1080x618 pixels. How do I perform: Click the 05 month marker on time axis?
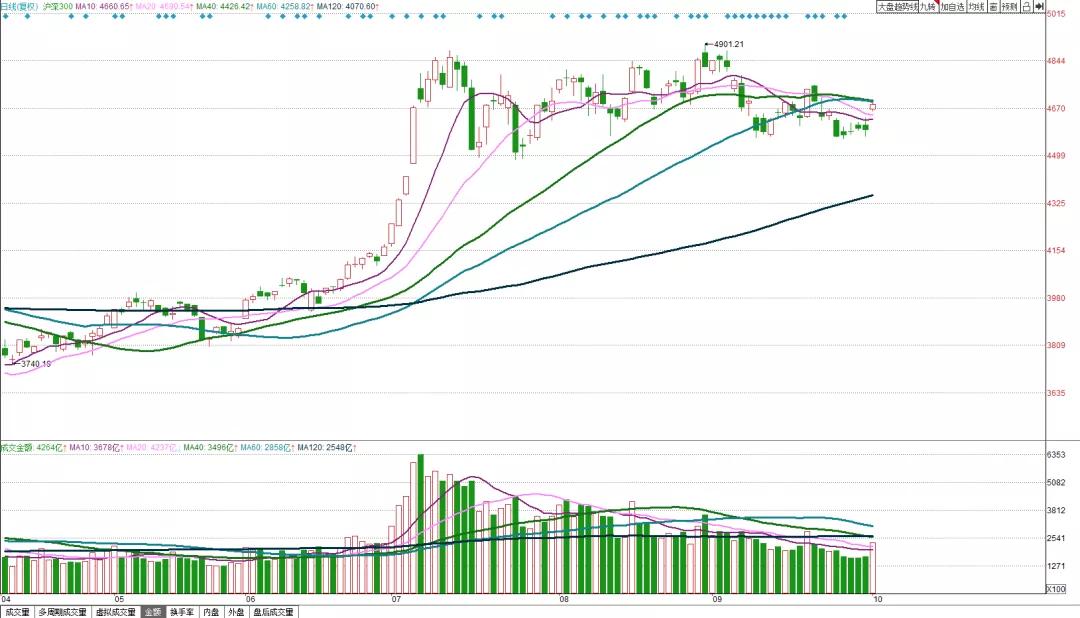pyautogui.click(x=119, y=599)
